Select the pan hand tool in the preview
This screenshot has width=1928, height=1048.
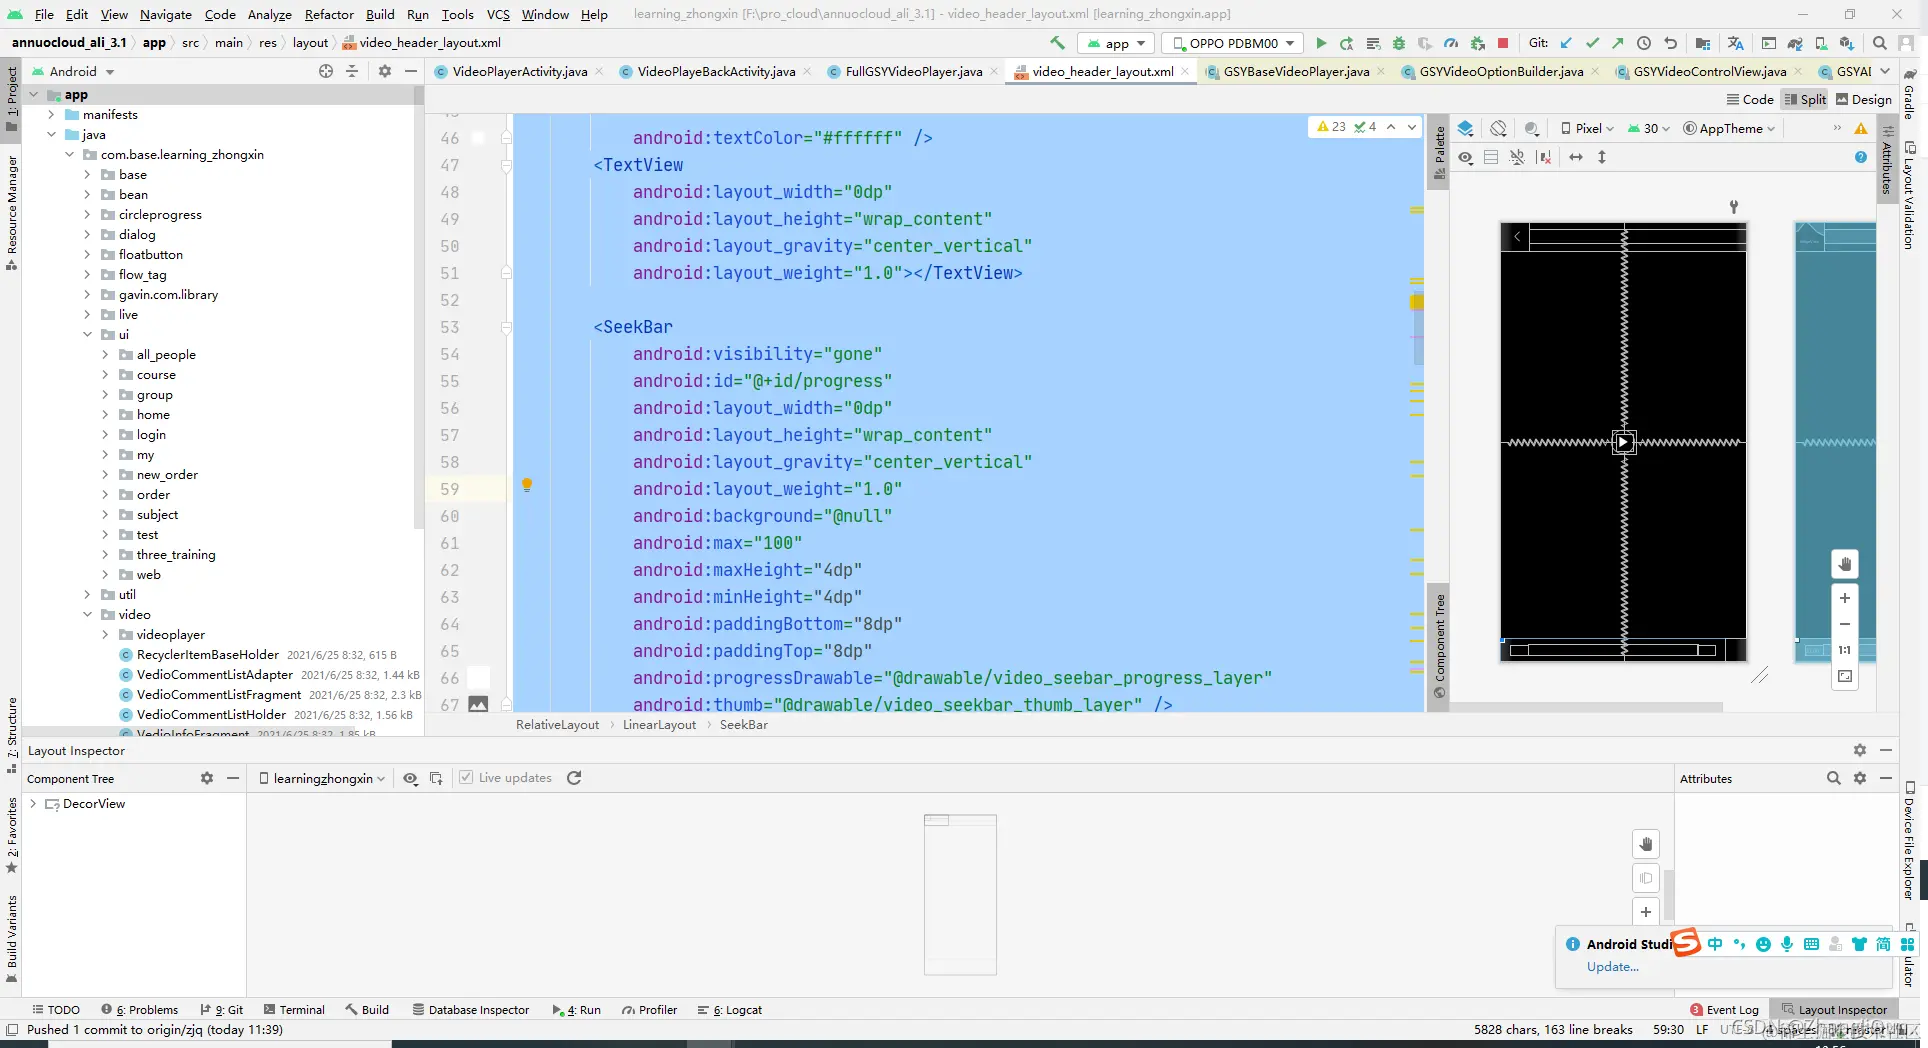tap(1845, 564)
